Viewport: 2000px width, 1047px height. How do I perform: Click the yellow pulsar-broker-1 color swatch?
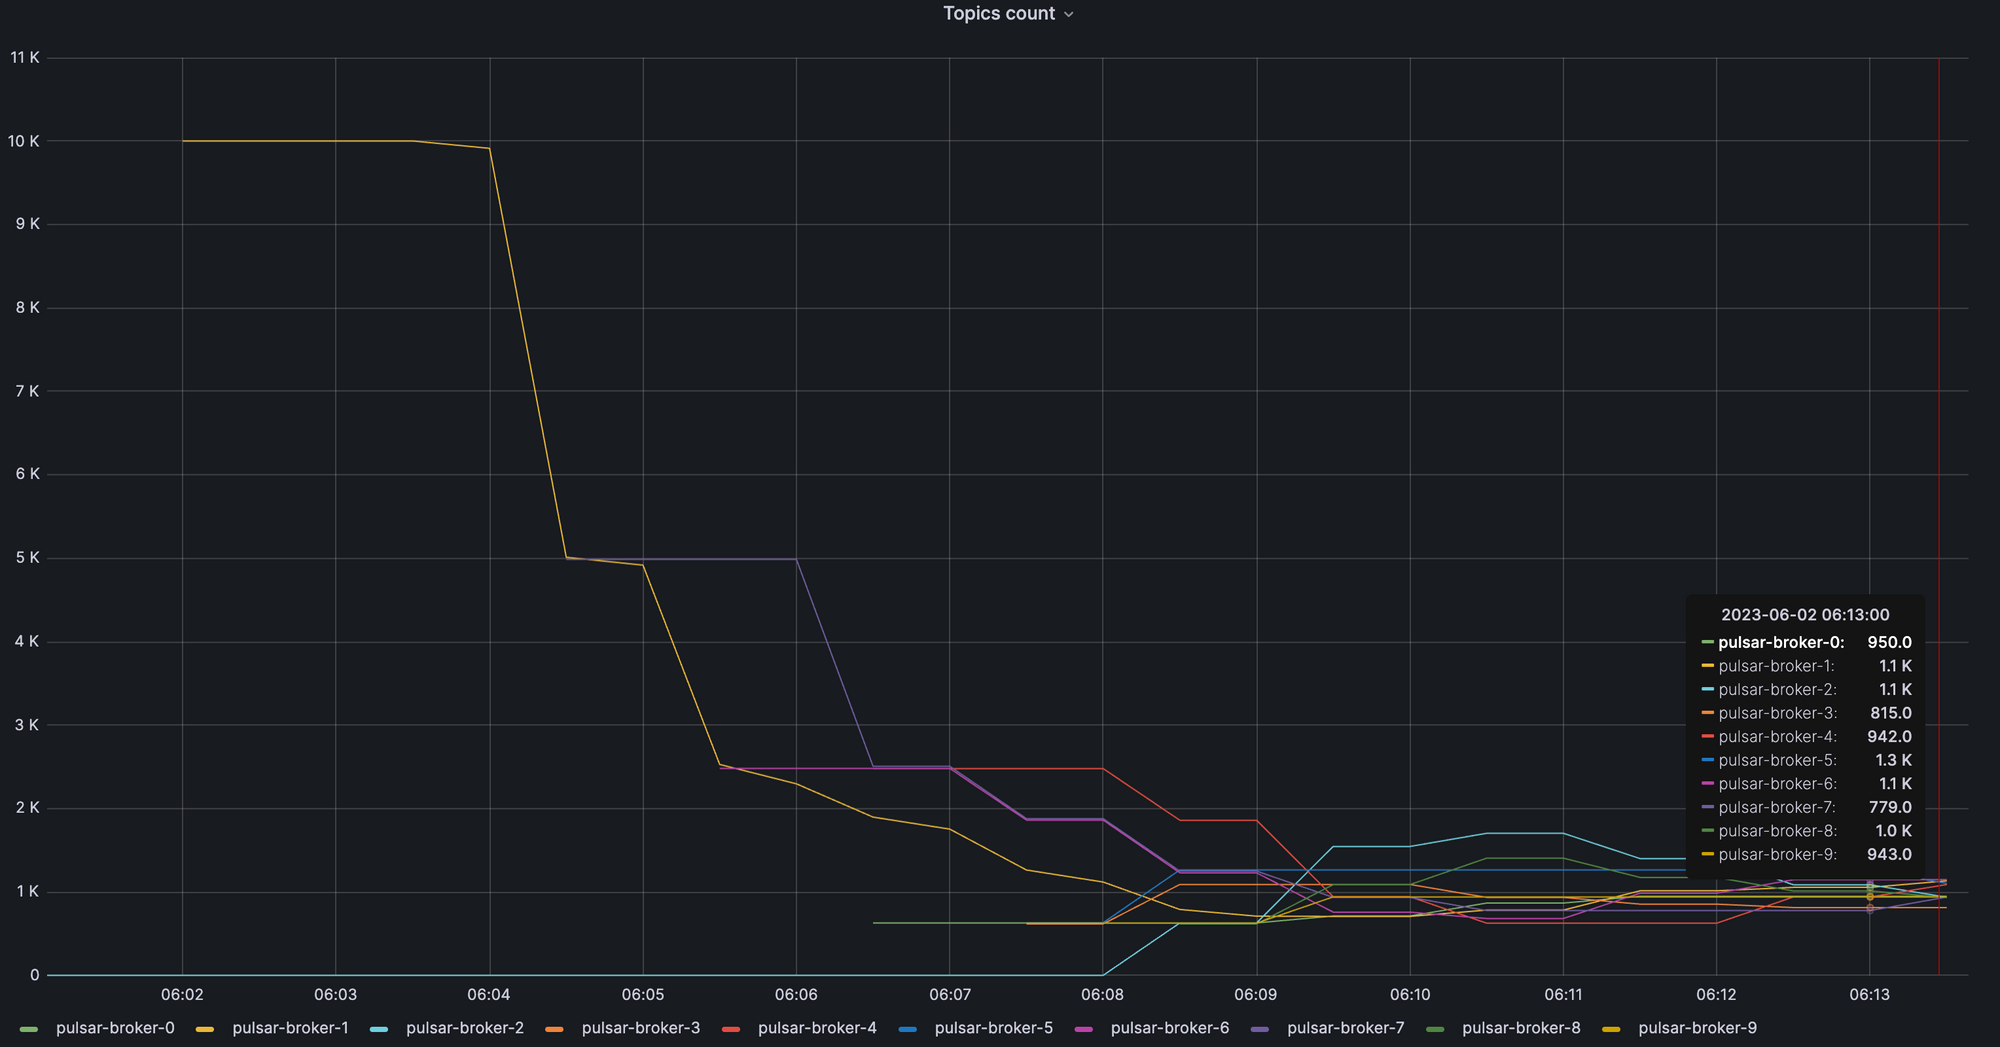[x=205, y=1028]
